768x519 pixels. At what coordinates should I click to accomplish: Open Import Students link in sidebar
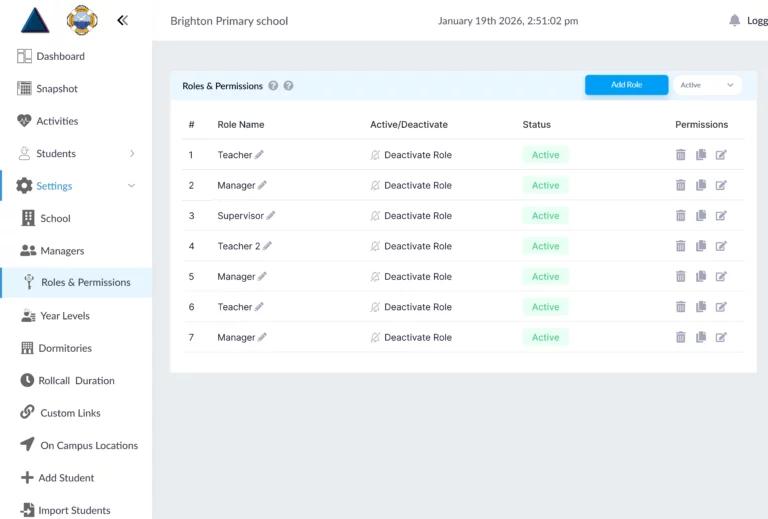coord(73,510)
